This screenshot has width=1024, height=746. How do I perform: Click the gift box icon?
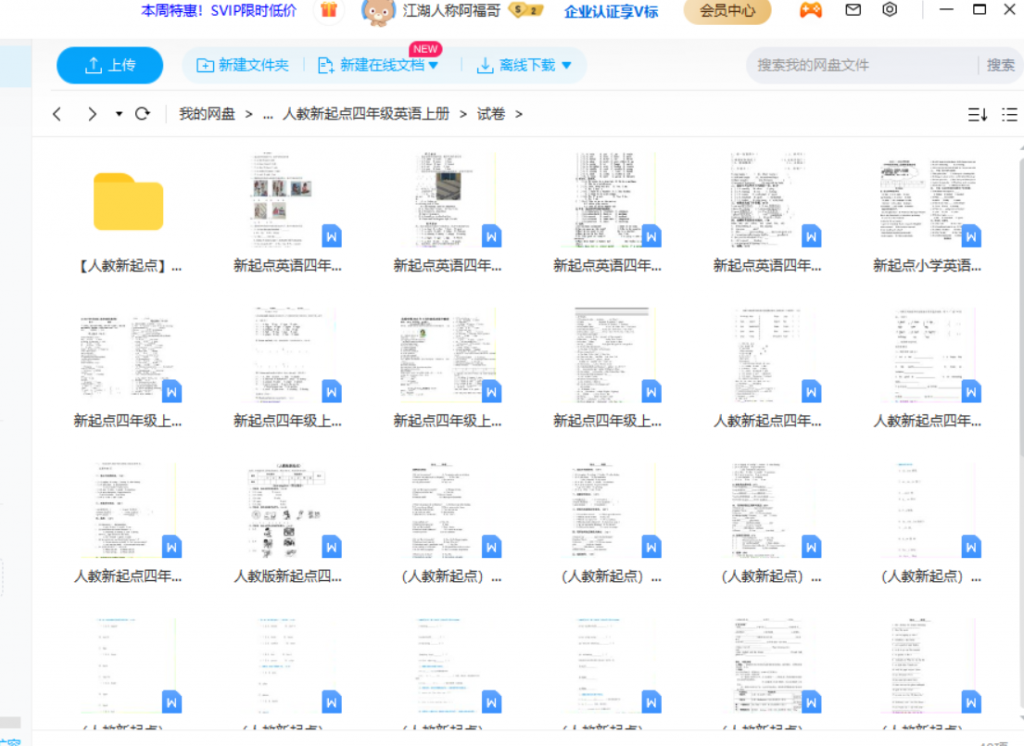328,10
